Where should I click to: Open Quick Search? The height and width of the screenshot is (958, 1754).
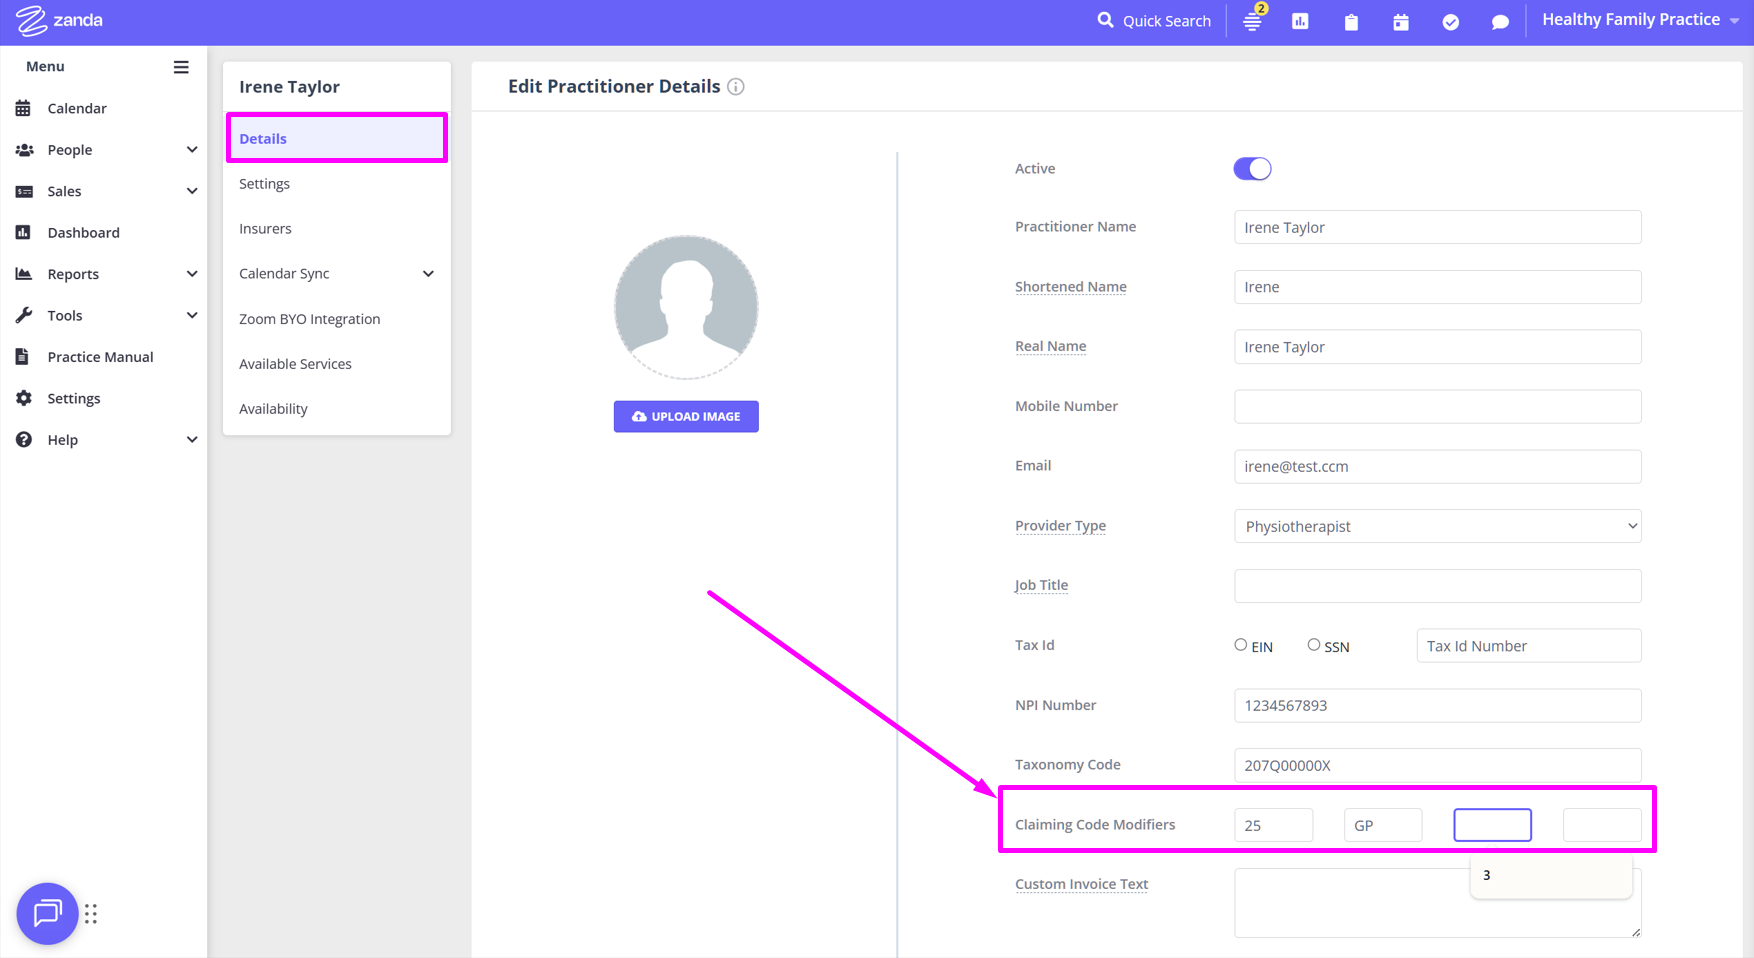click(x=1154, y=21)
